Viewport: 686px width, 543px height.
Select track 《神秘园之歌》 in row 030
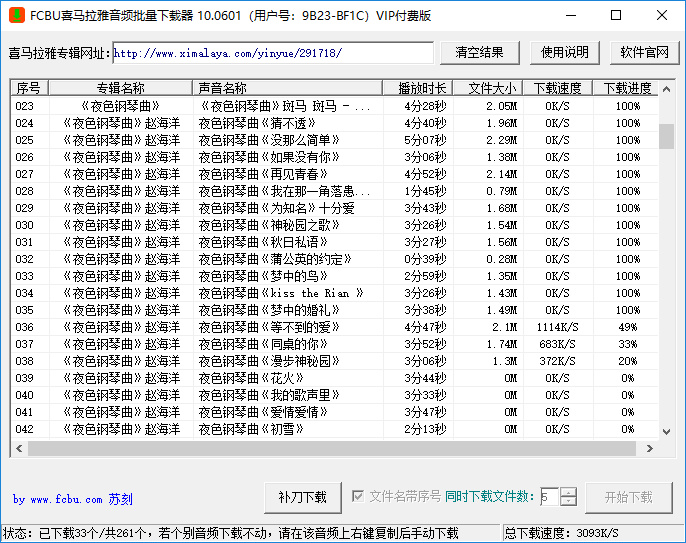click(x=269, y=225)
